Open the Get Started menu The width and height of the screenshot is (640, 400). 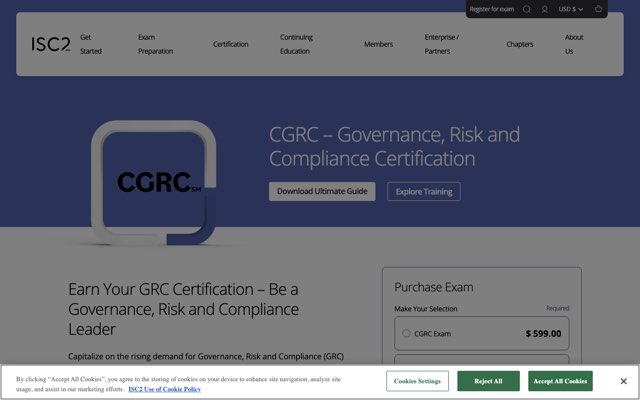pos(91,44)
